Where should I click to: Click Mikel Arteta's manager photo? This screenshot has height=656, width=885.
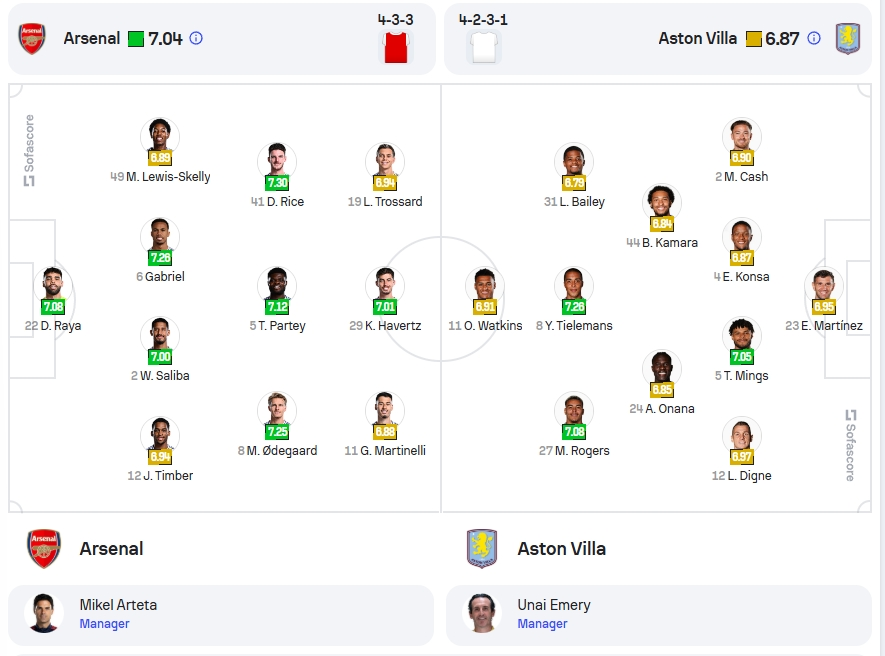43,613
